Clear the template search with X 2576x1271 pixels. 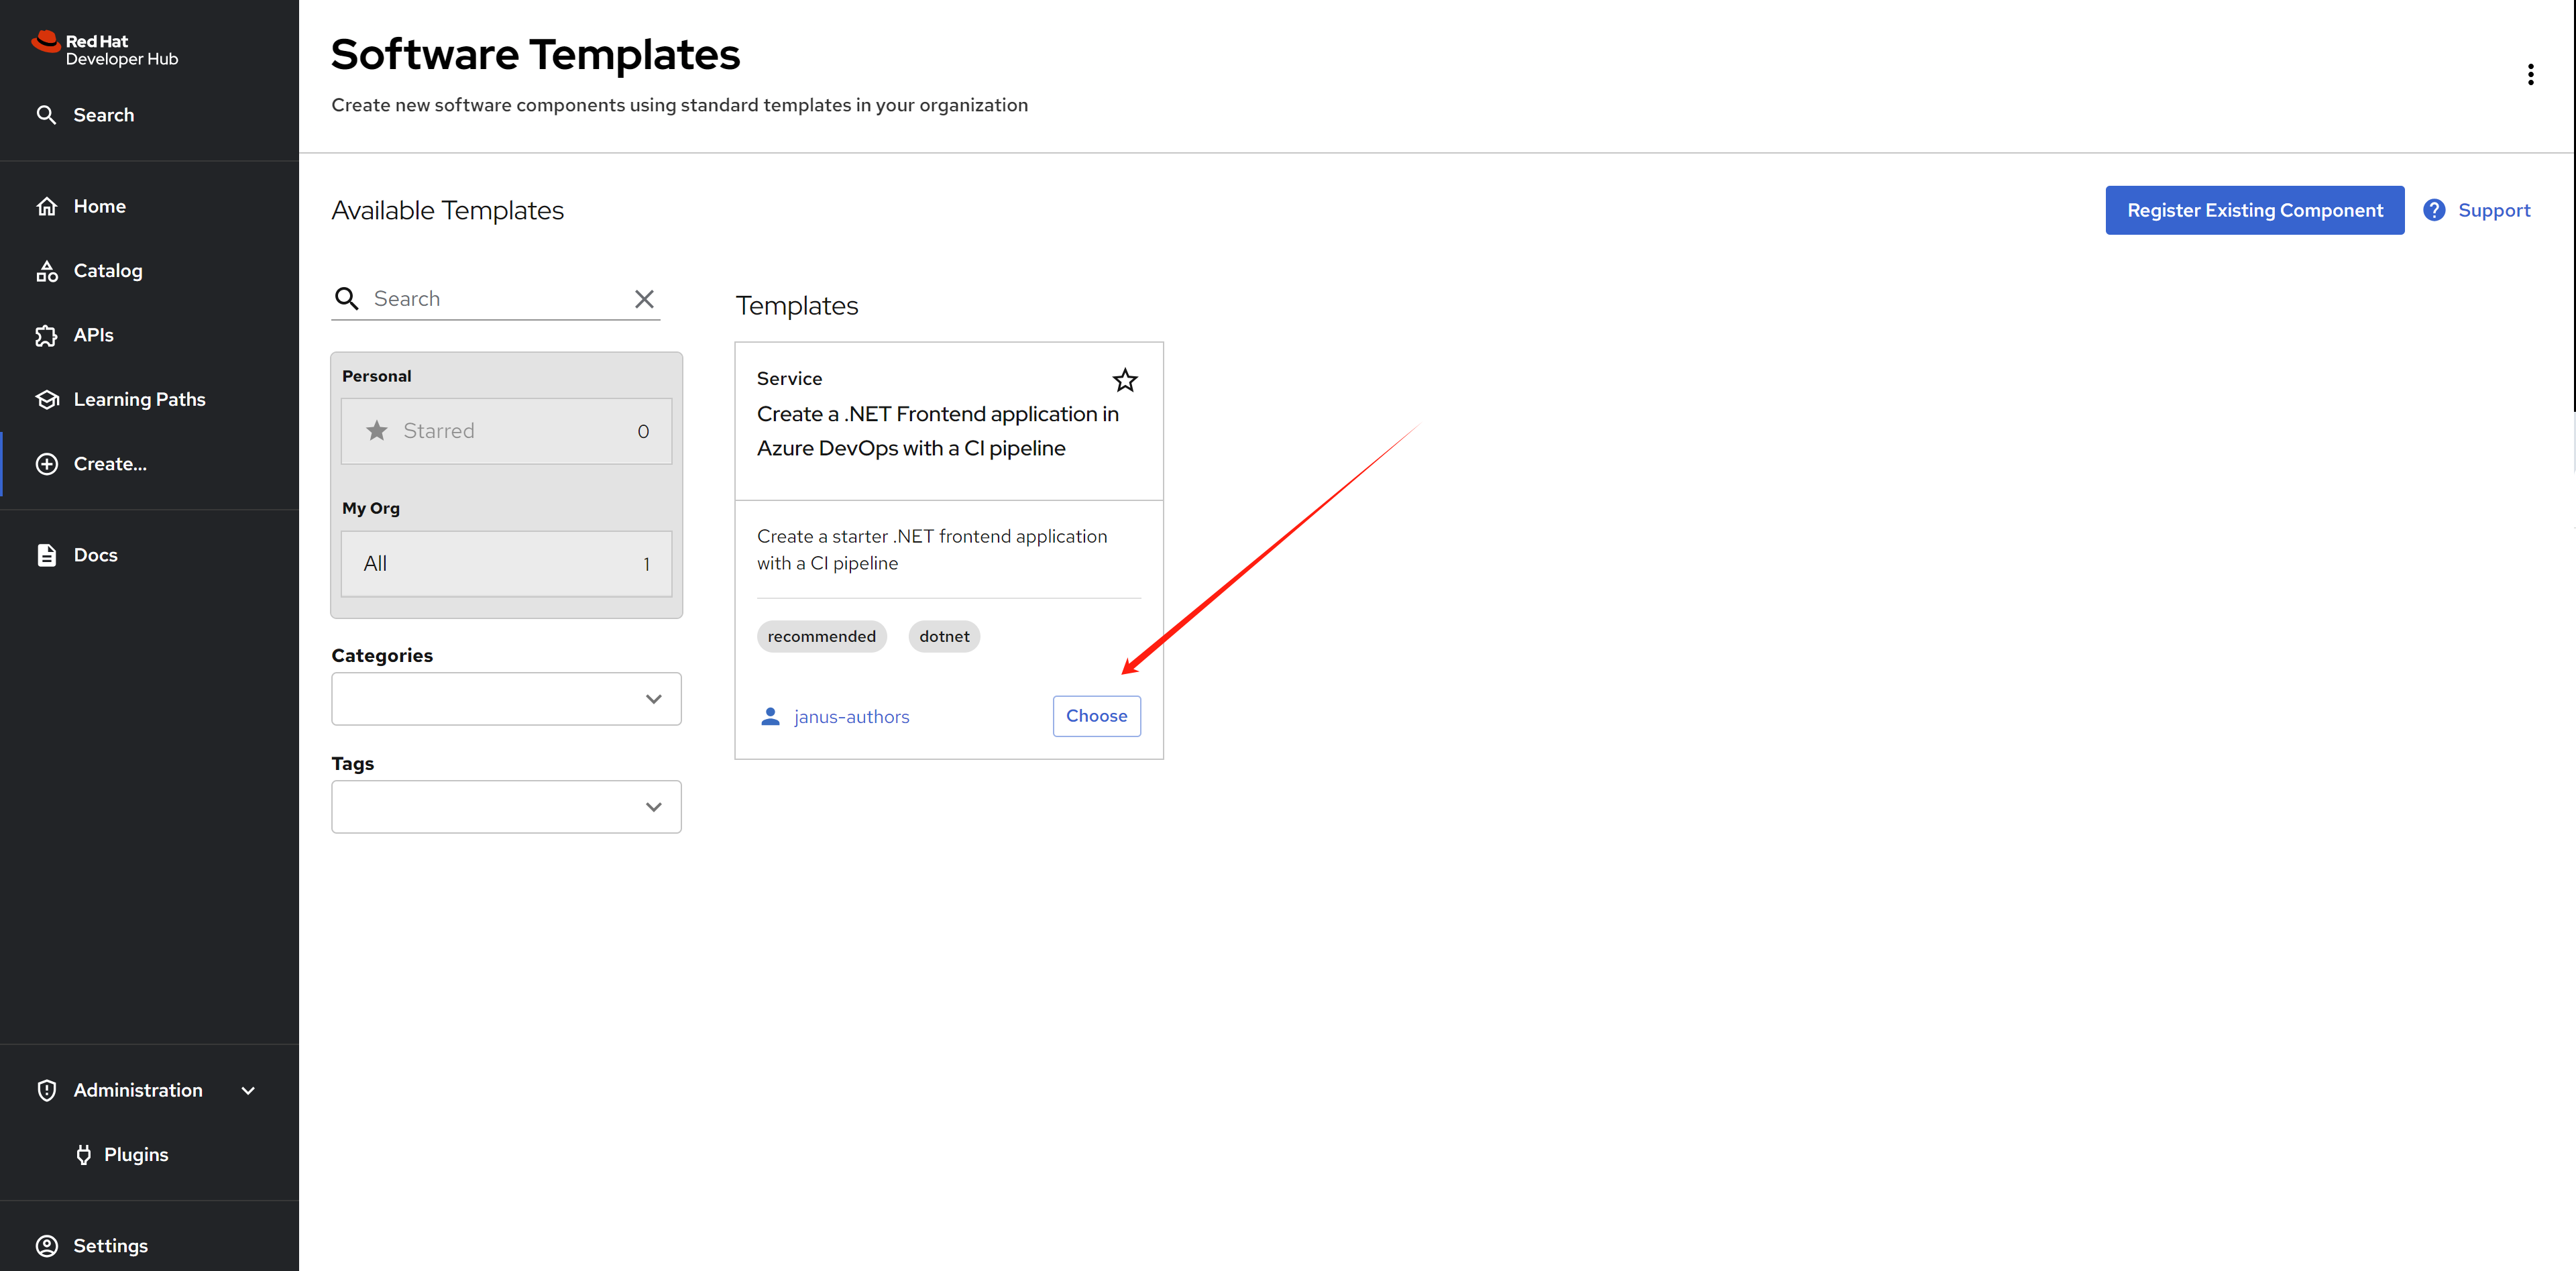(644, 299)
